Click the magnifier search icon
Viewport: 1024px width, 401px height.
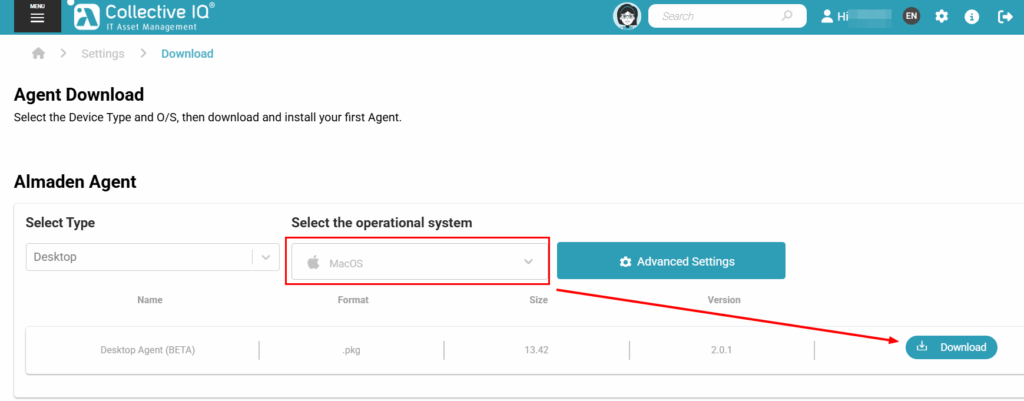click(787, 16)
